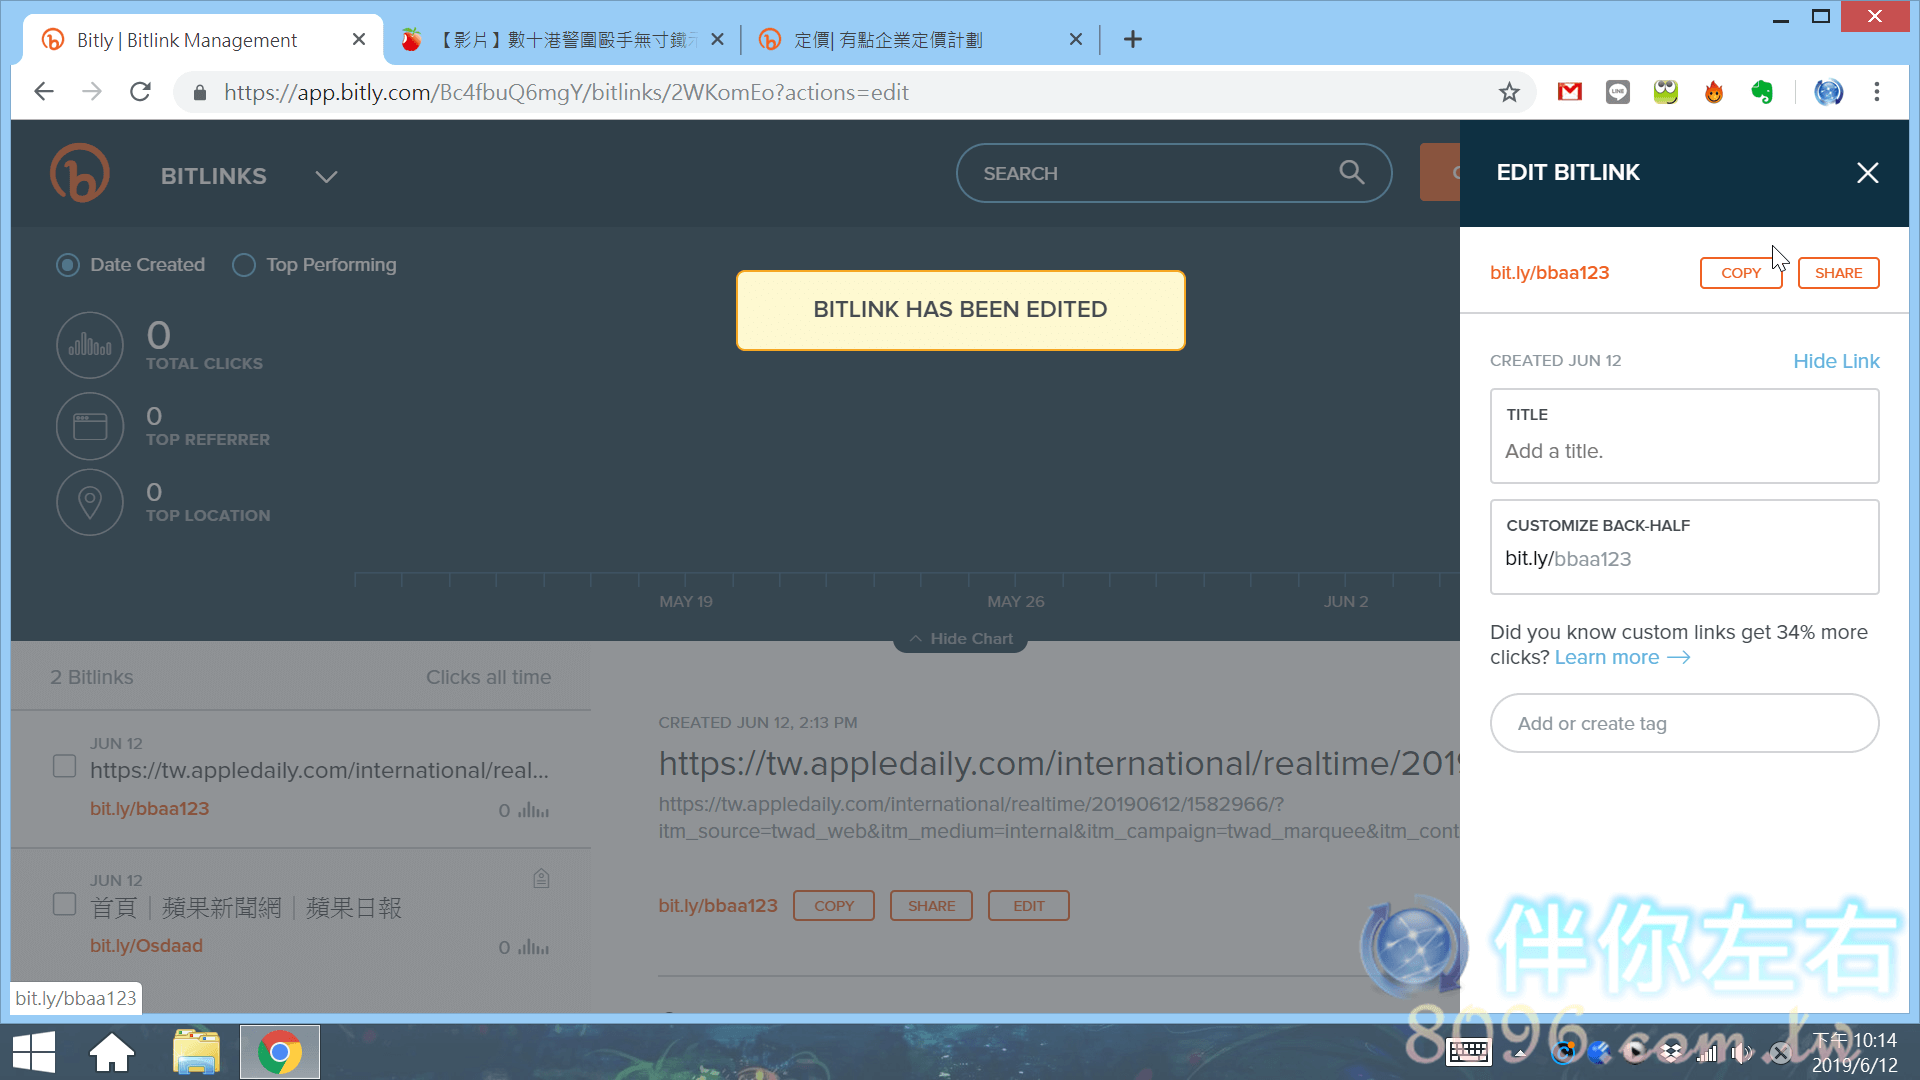Click COPY button in link details
Viewport: 1920px width, 1080px height.
(833, 906)
